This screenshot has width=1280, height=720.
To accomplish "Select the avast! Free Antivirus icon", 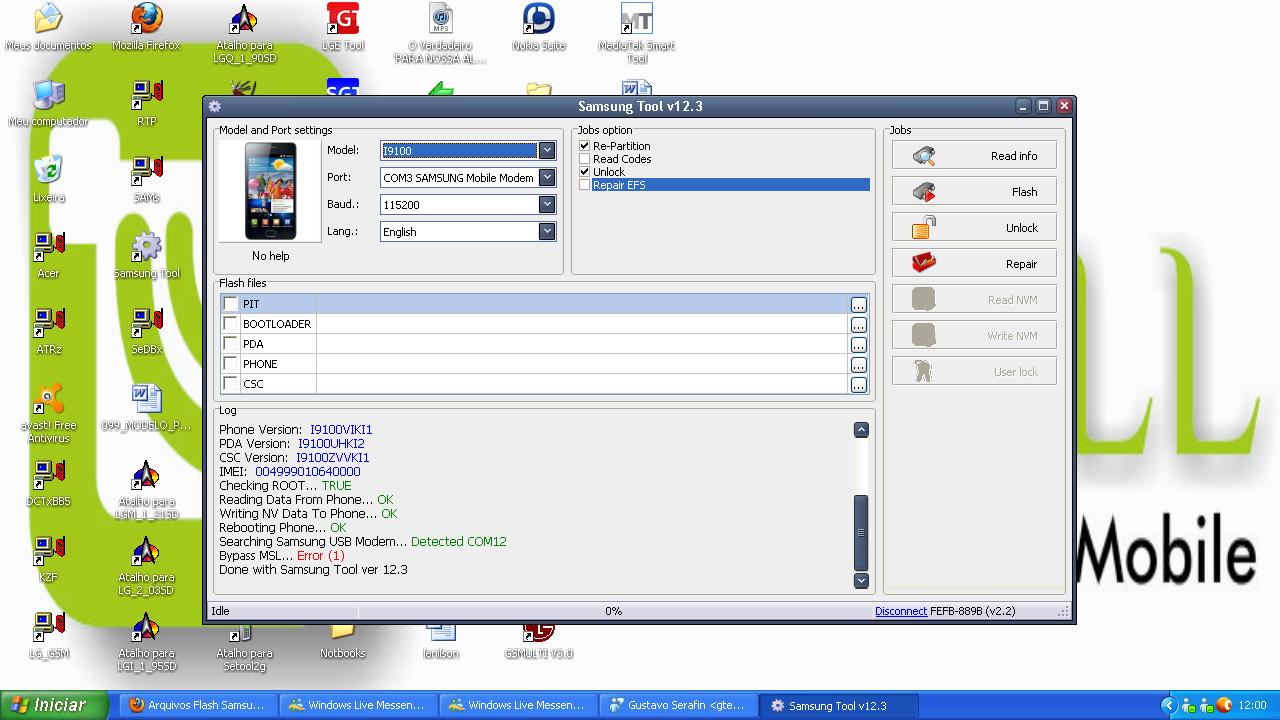I will tap(48, 414).
